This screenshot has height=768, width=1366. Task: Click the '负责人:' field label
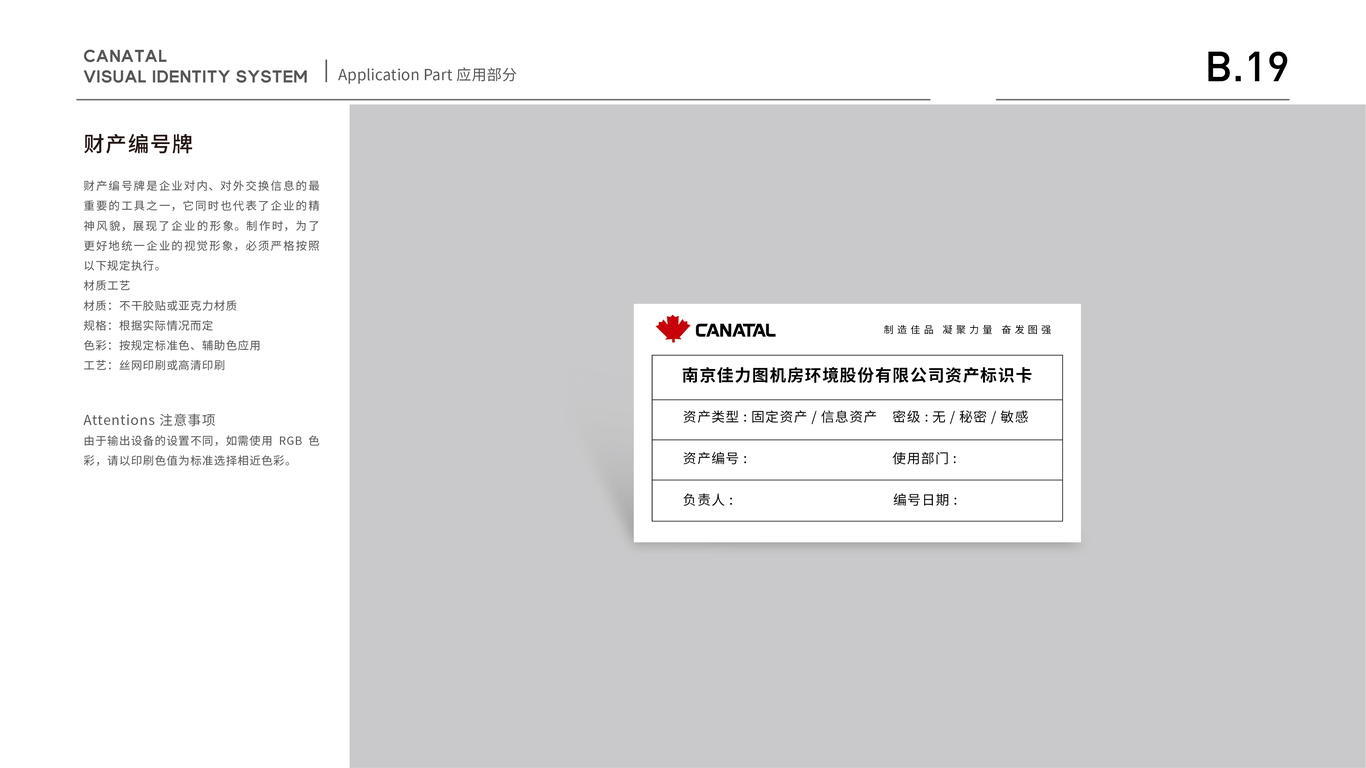tap(708, 500)
